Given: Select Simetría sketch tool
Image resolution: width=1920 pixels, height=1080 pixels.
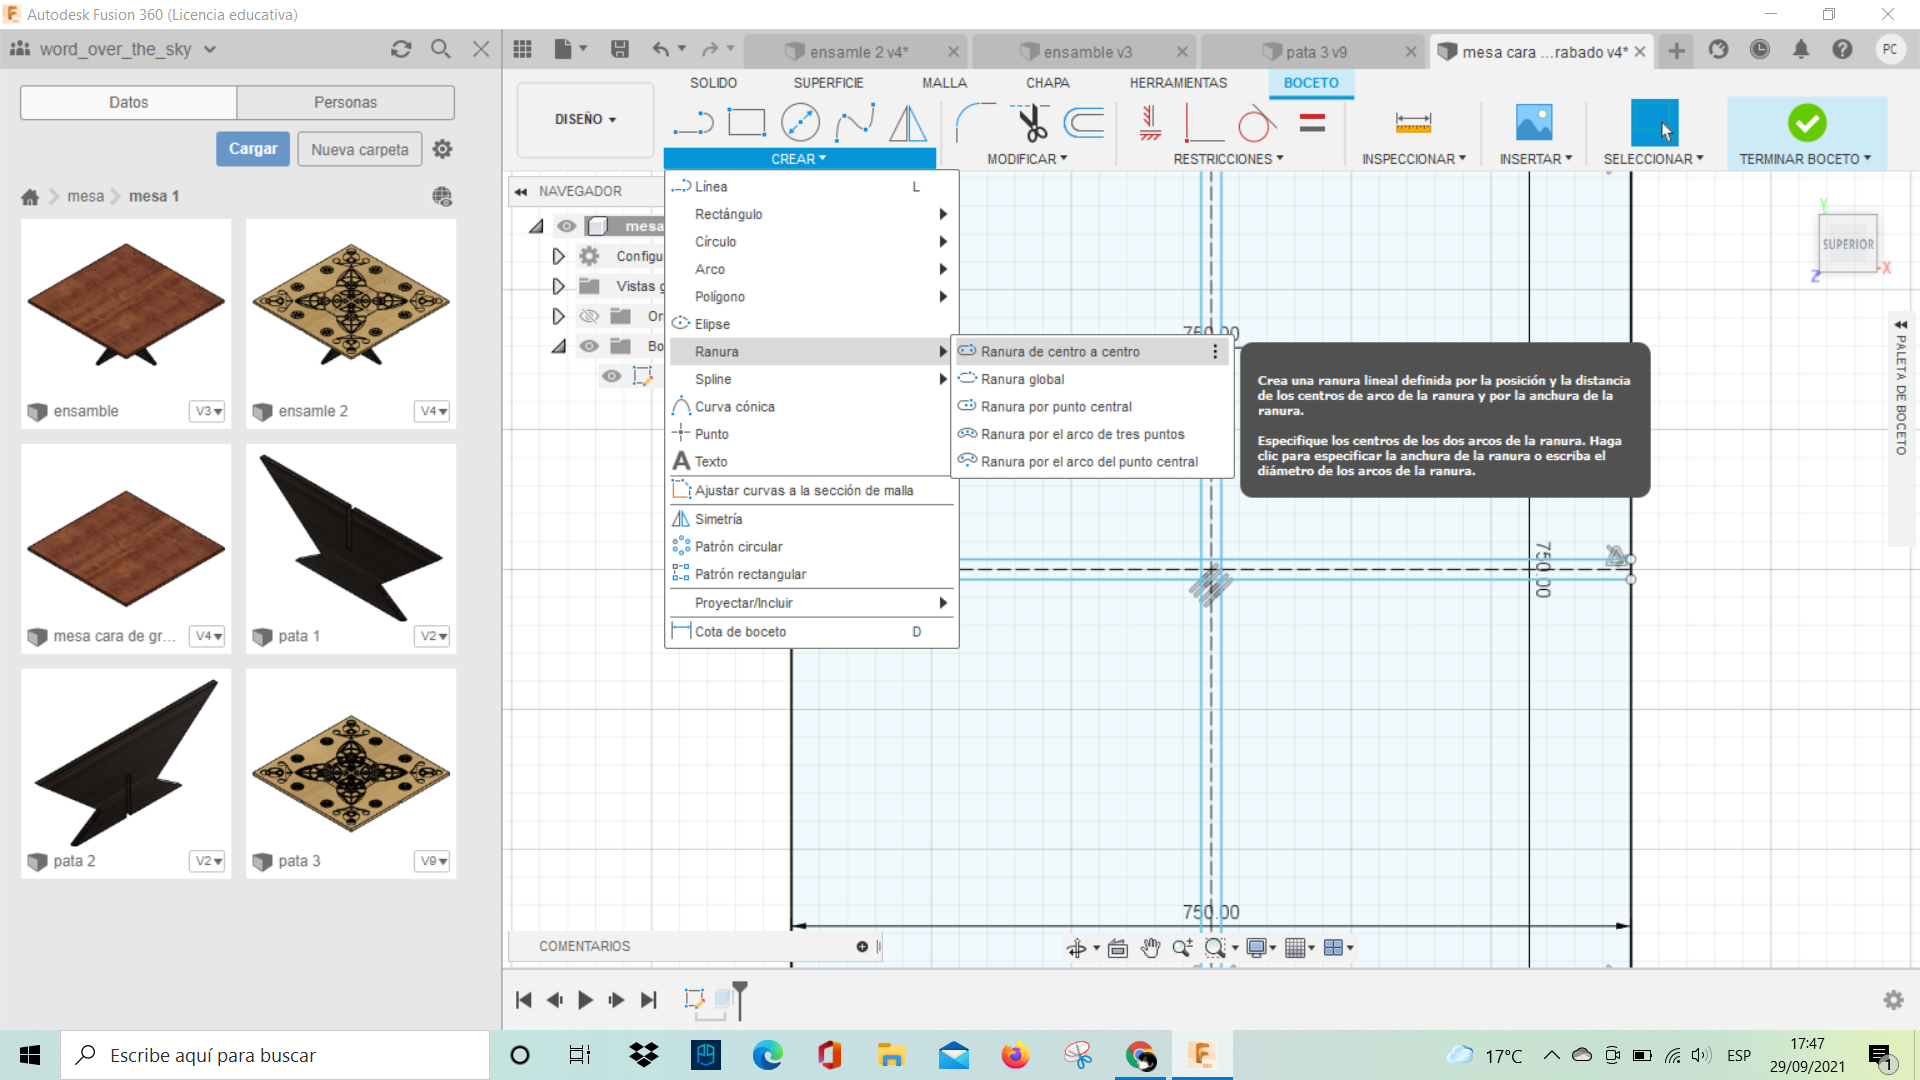Looking at the screenshot, I should 719,518.
